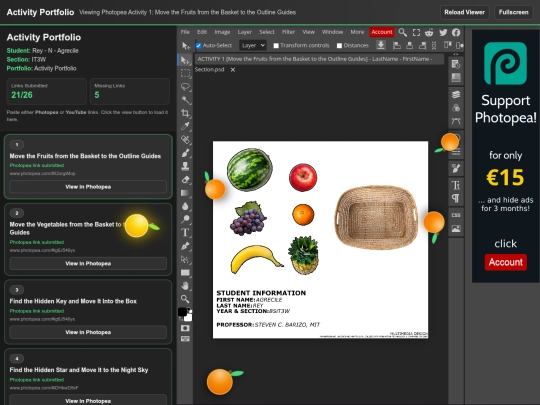
Task: Open the Facebook link icon
Action: pos(456,32)
